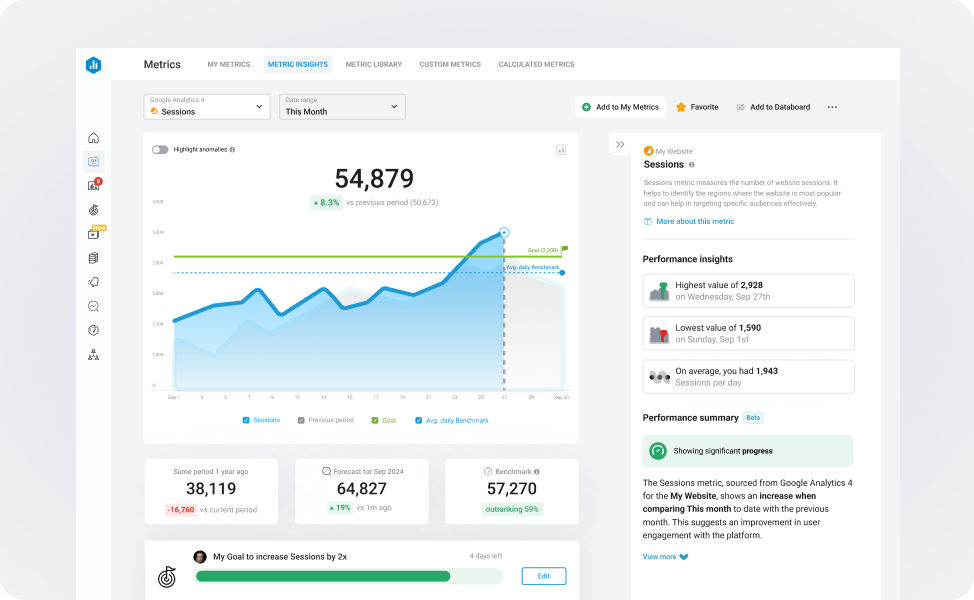Image resolution: width=974 pixels, height=600 pixels.
Task: Open the Google Analytics 4 Sessions dropdown
Action: pos(206,106)
